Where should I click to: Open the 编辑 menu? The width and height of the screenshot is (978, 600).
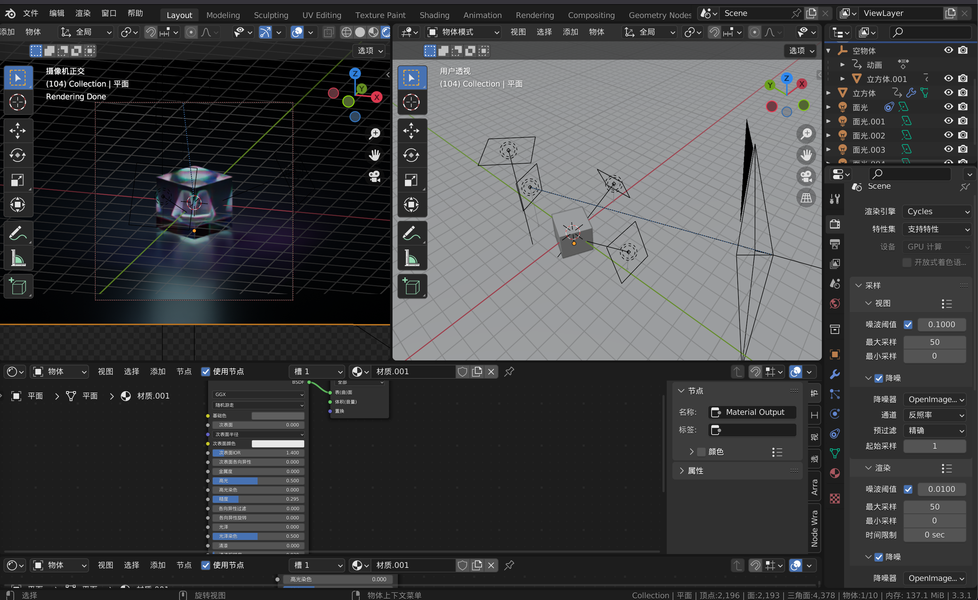[x=57, y=13]
